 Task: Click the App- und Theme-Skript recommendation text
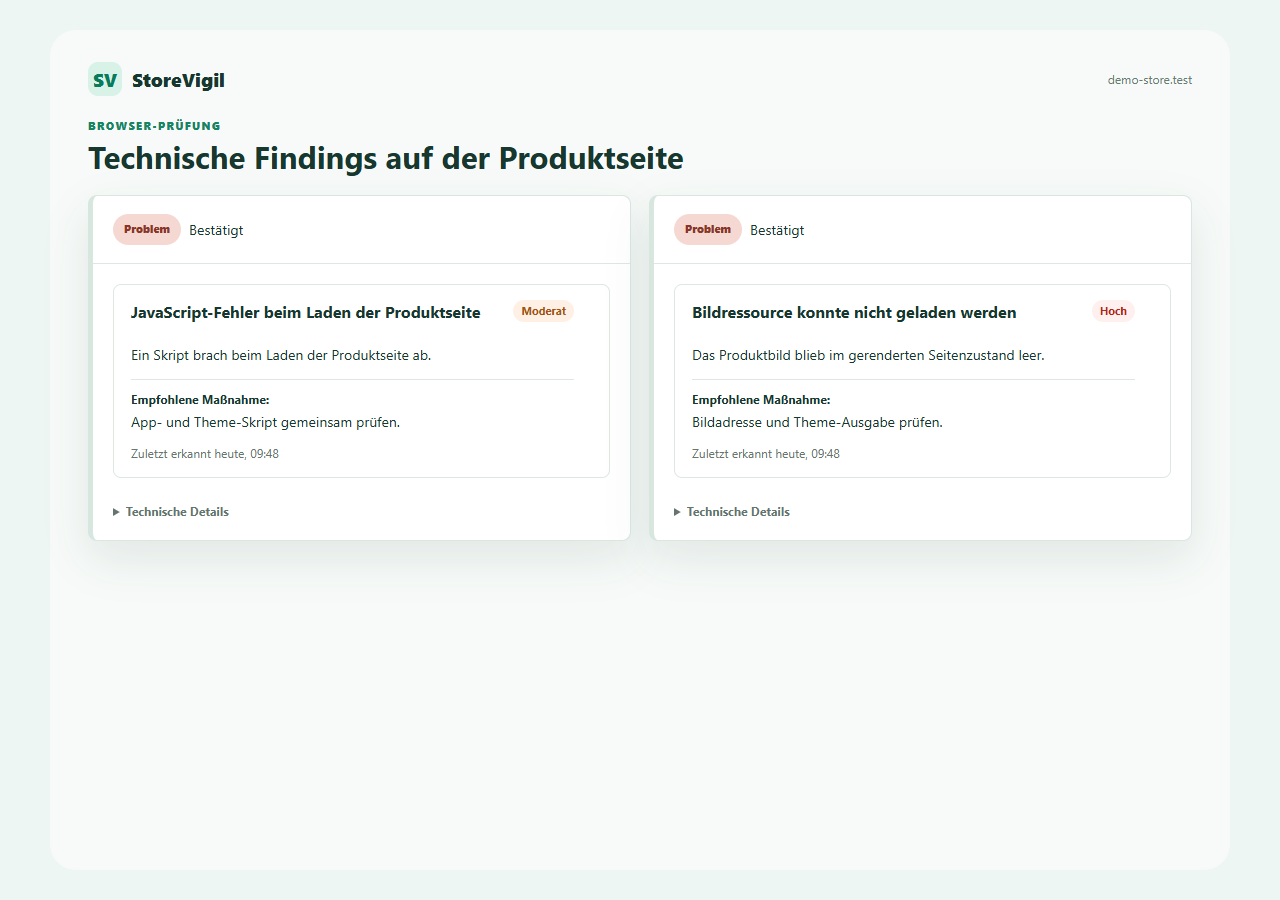coord(266,423)
